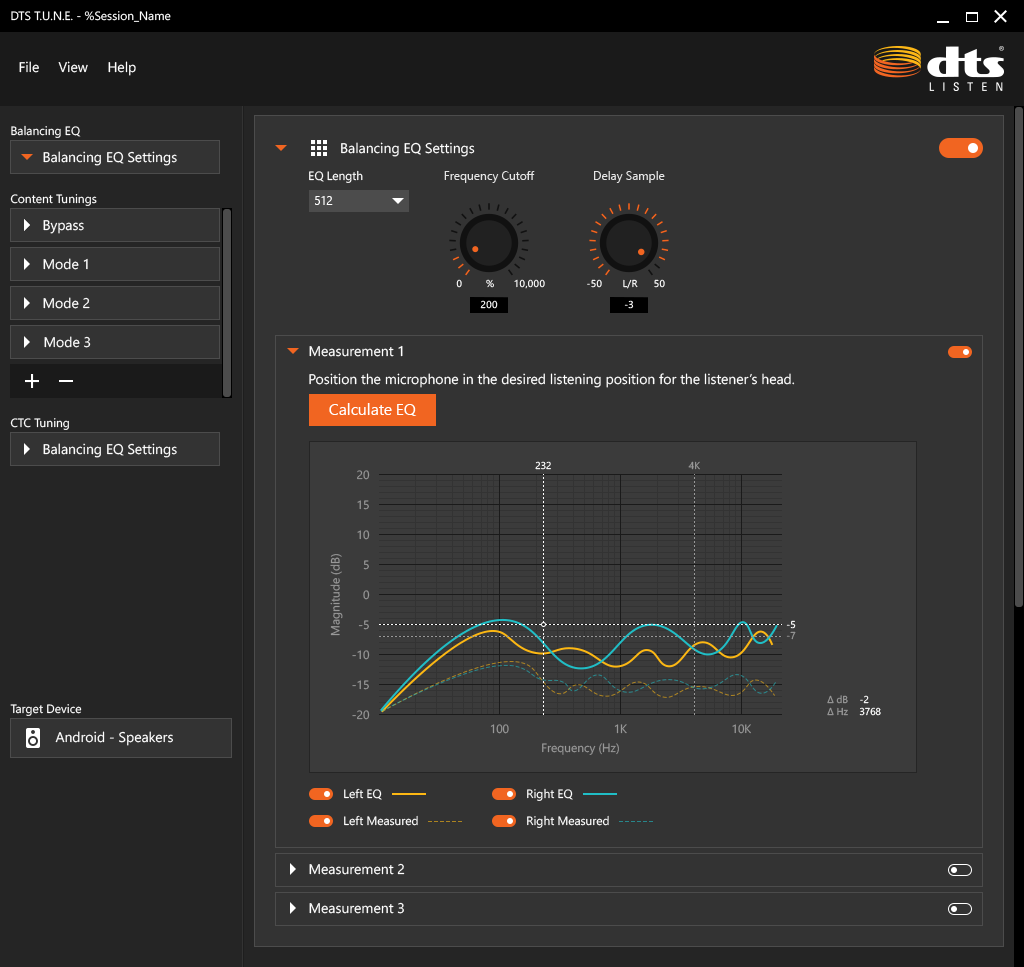
Task: Click the Δ Hz value 3768
Action: point(870,712)
